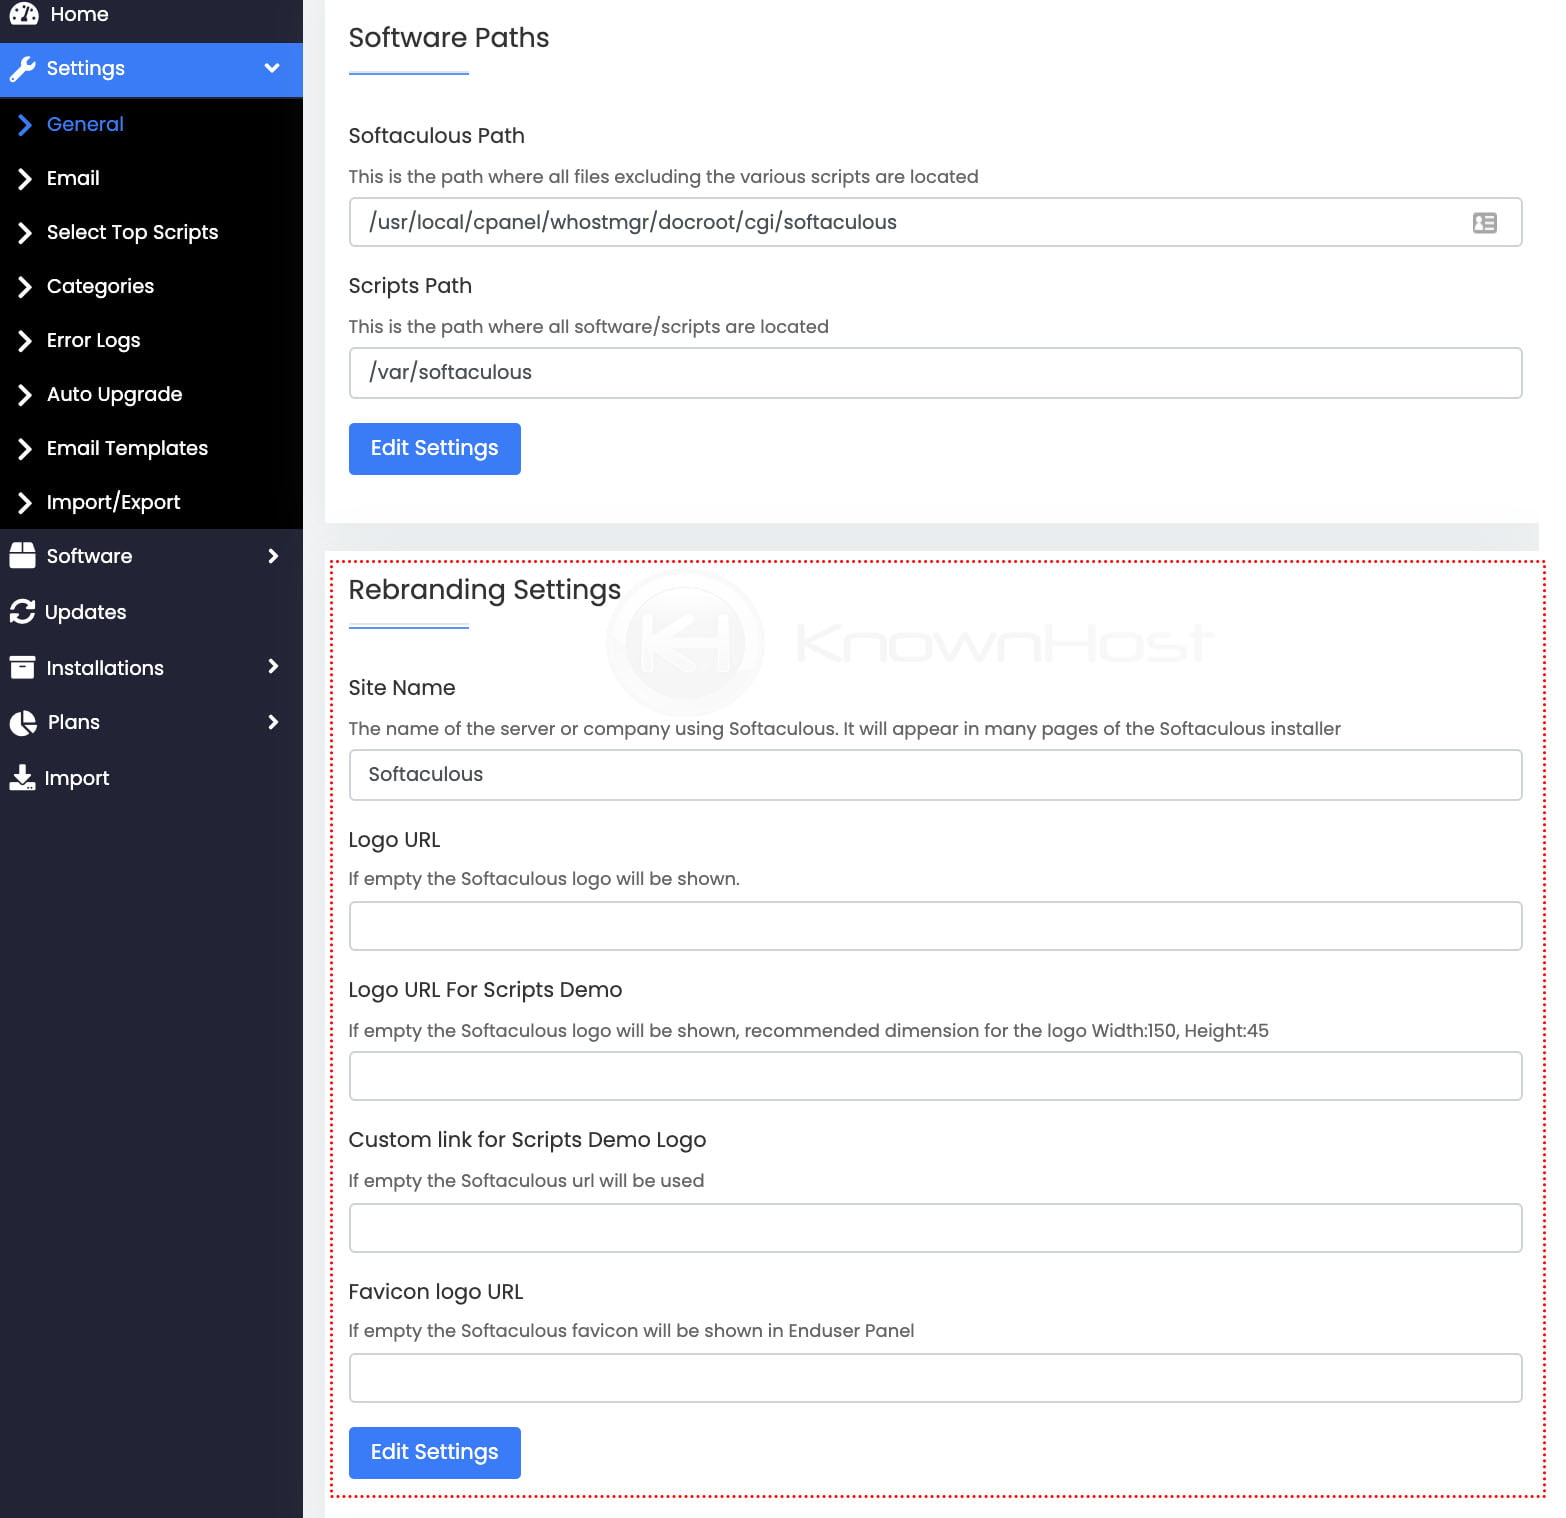The height and width of the screenshot is (1518, 1566).
Task: Click the Software box icon
Action: click(x=22, y=556)
